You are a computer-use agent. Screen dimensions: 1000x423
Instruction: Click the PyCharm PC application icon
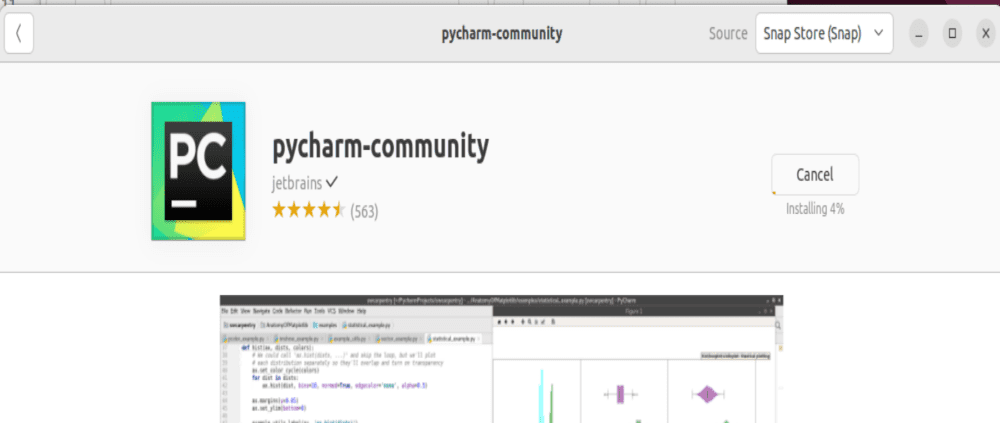tap(198, 171)
